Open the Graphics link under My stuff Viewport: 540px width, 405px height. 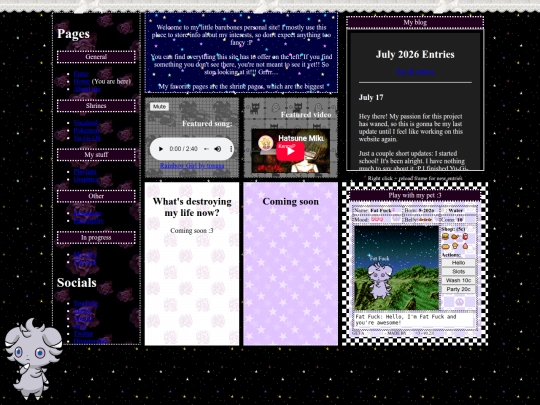tap(86, 179)
